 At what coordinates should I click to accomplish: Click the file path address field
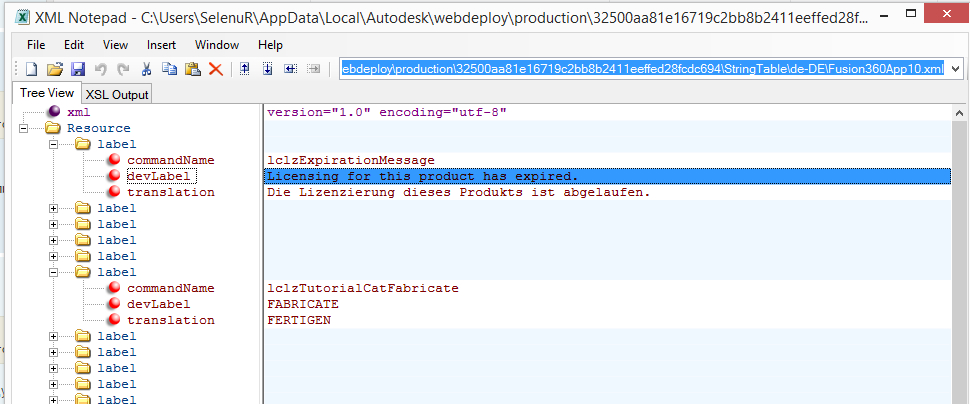tap(642, 68)
